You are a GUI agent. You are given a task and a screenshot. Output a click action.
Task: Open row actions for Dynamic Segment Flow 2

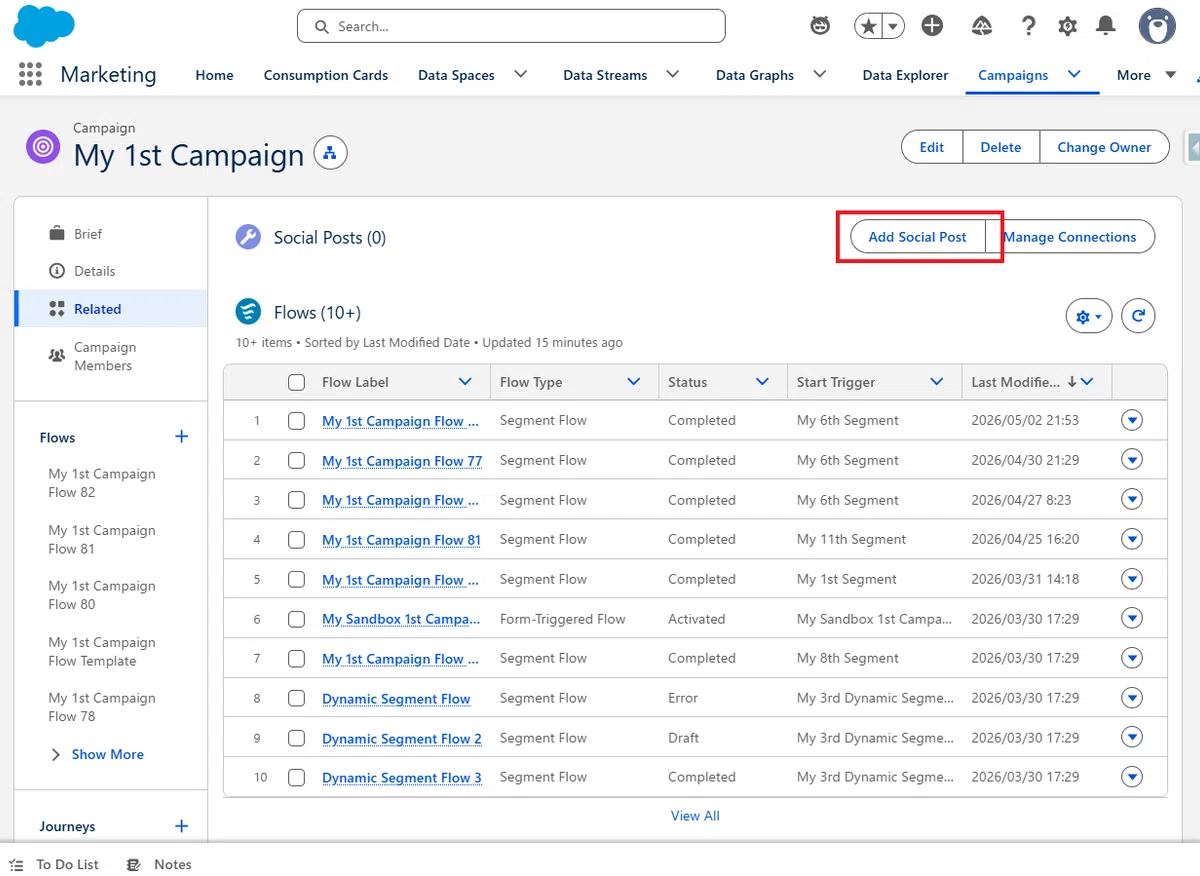pyautogui.click(x=1132, y=738)
